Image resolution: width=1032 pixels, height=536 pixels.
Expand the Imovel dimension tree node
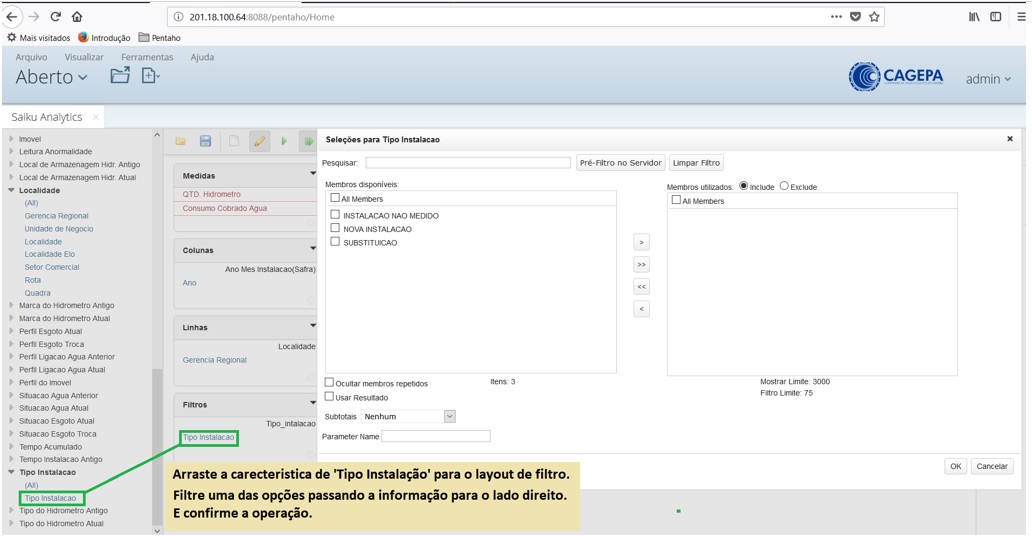coord(12,139)
